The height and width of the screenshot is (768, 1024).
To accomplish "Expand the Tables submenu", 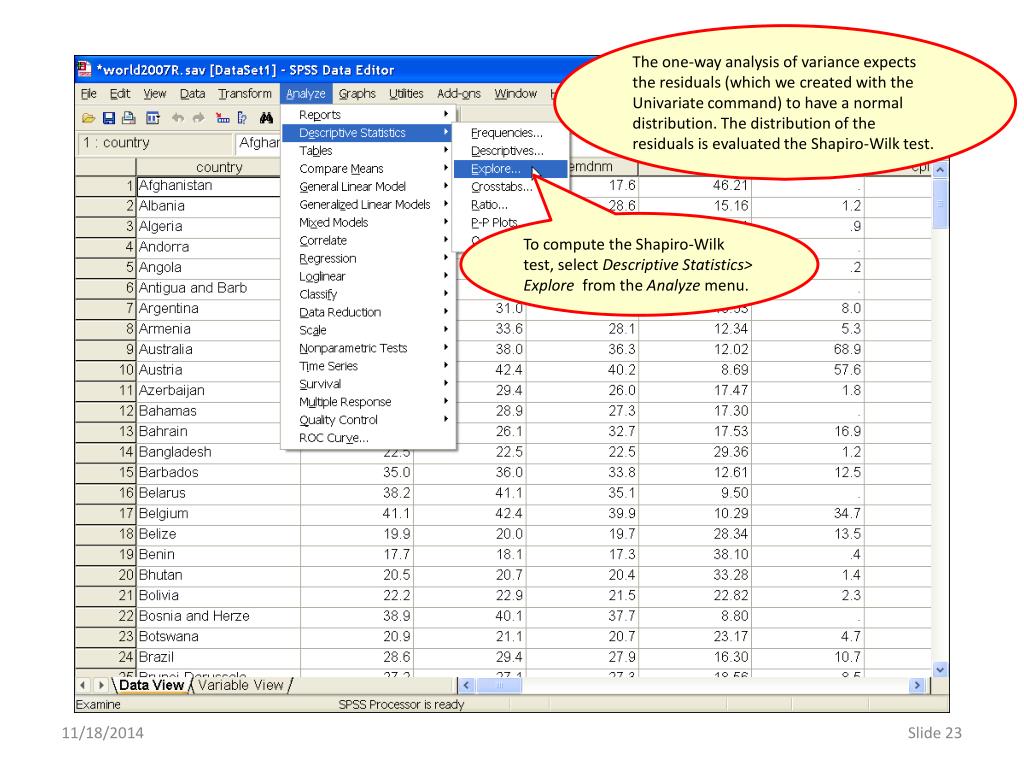I will pyautogui.click(x=368, y=151).
